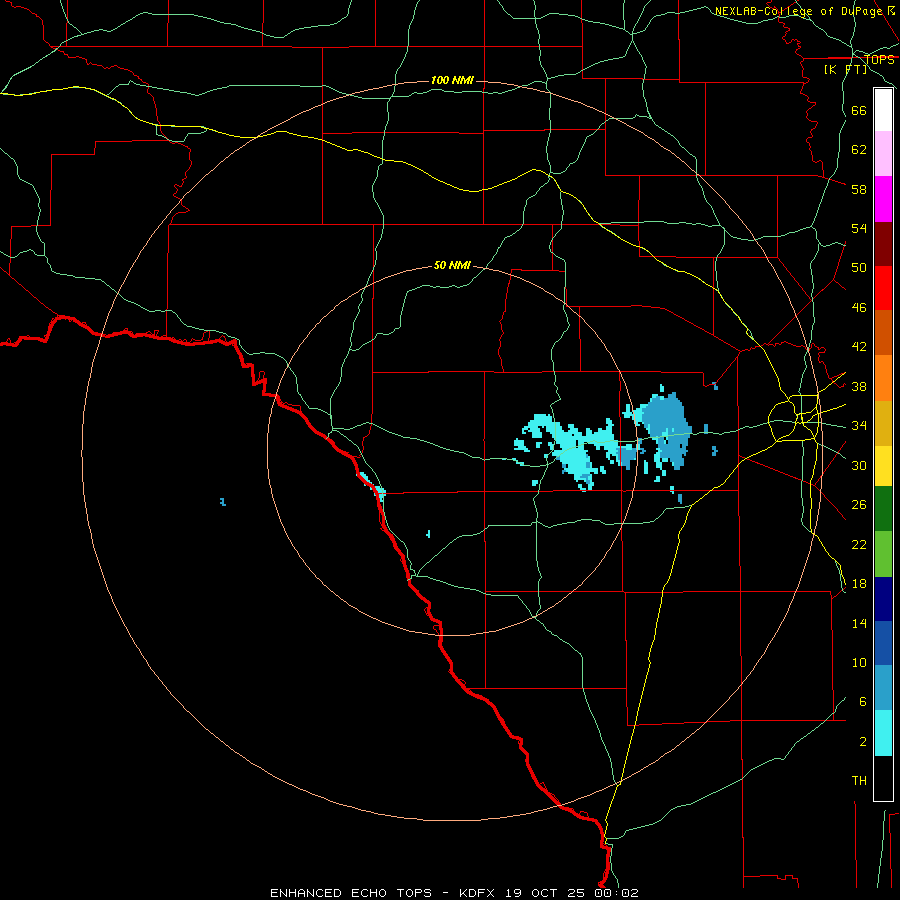
Task: Click the "TOPS" legend title
Action: click(879, 60)
